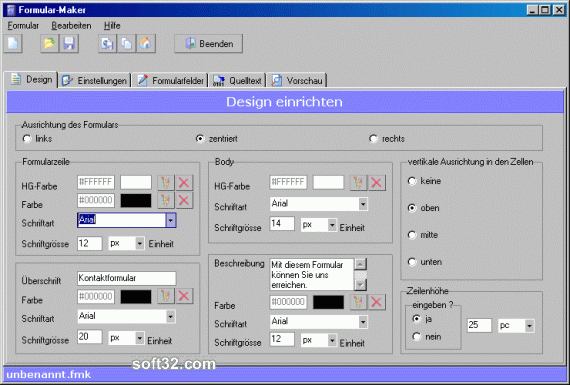The width and height of the screenshot is (570, 385).
Task: Expand Body Schriftgrösse unit dropdown
Action: 332,225
